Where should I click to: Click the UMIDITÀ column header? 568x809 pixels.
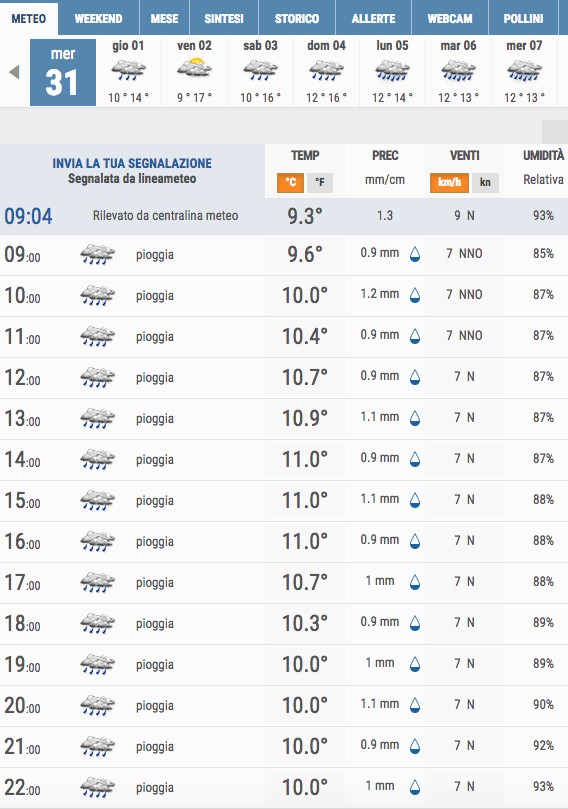544,155
